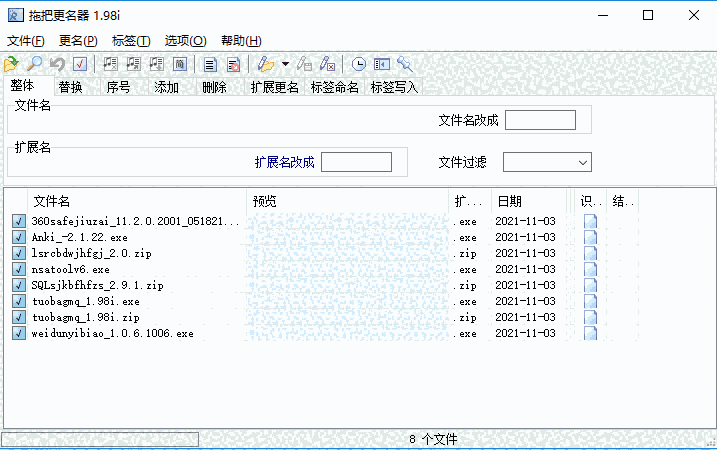Click the 扩展名改成 input field
717x450 pixels.
[356, 162]
